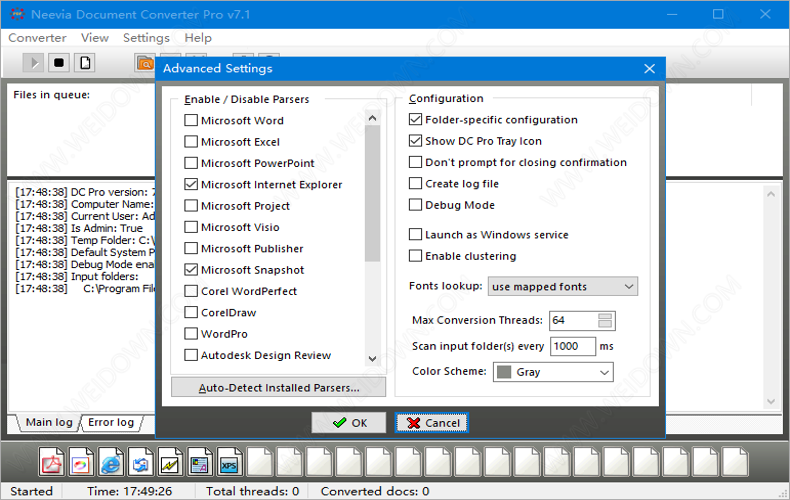
Task: Maximize the Neevia Document Converter window
Action: 718,14
